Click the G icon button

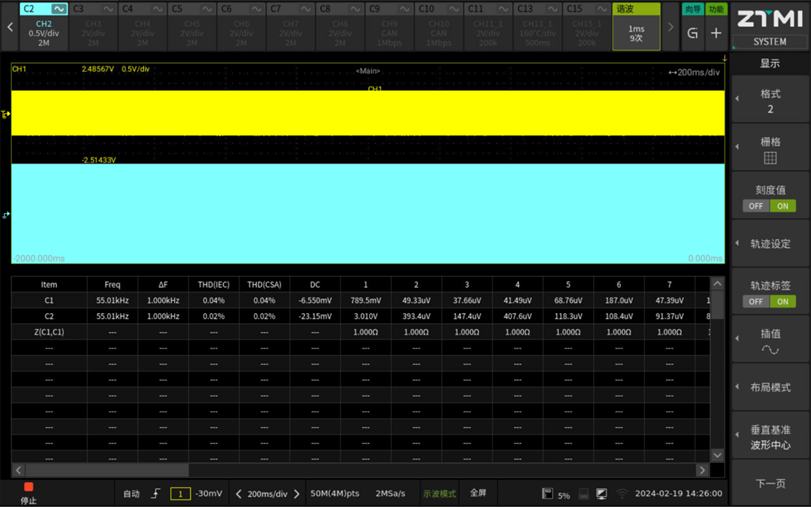[x=693, y=34]
